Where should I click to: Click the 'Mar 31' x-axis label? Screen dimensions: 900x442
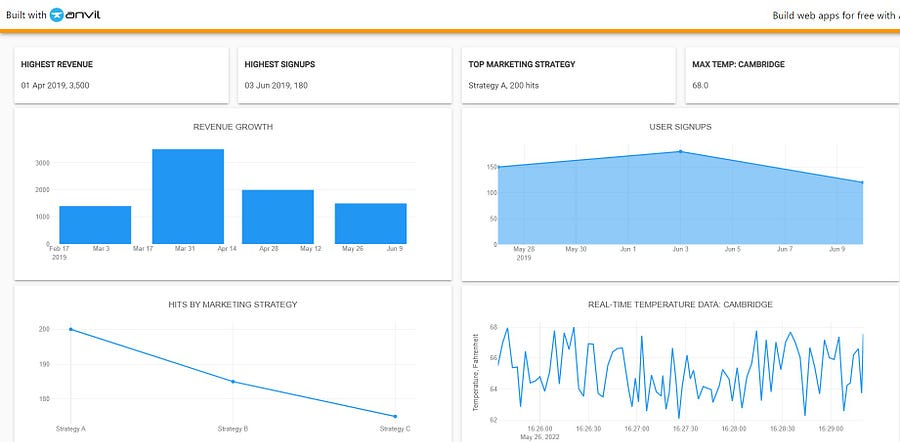185,249
